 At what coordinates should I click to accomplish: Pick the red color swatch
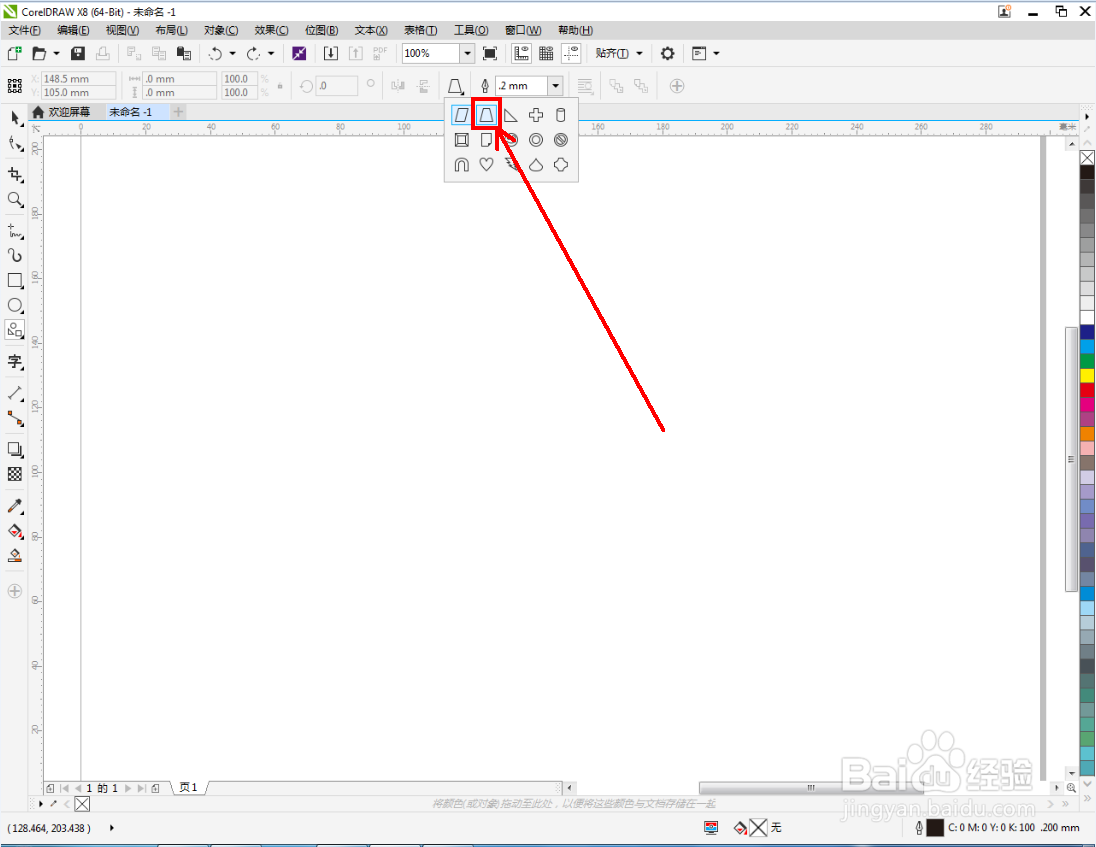[x=1087, y=390]
